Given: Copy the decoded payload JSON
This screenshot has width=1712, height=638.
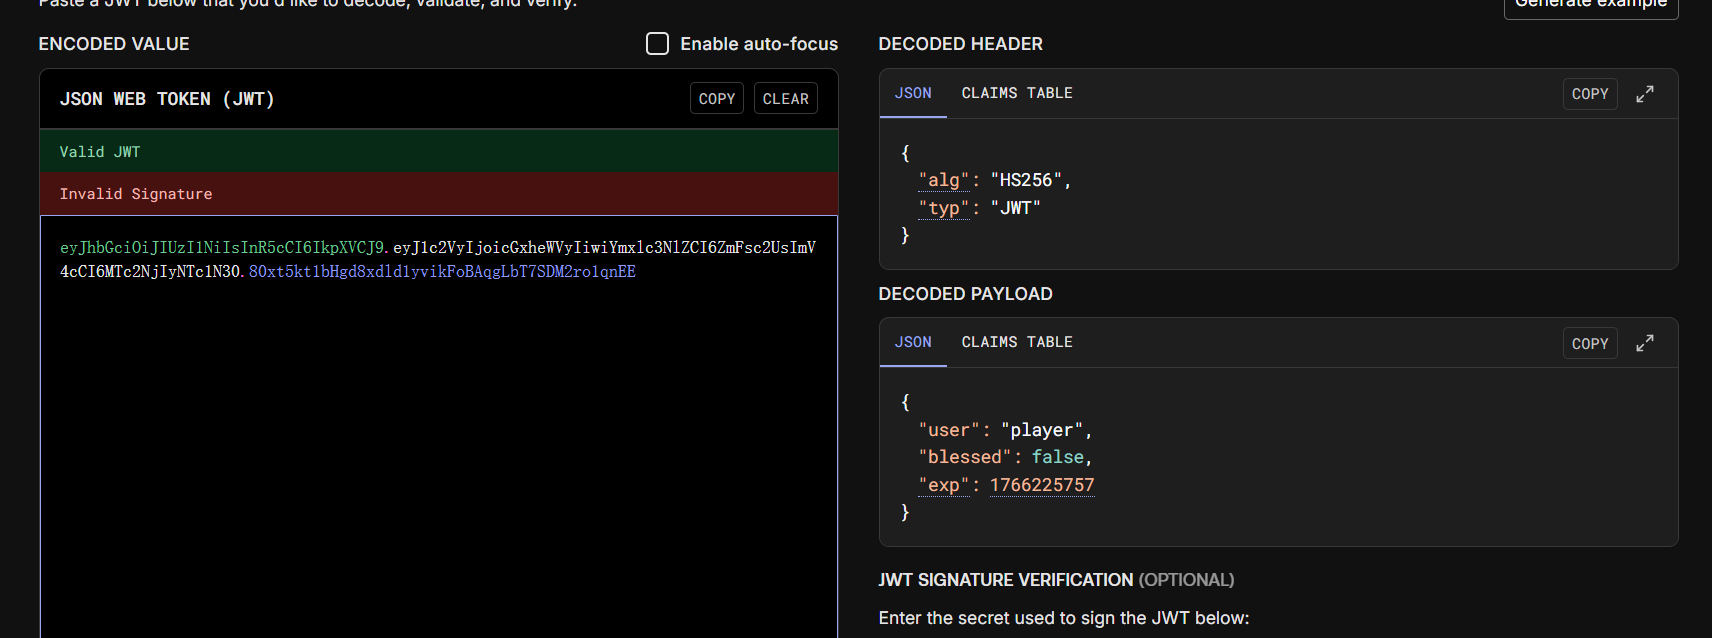Looking at the screenshot, I should [x=1590, y=343].
